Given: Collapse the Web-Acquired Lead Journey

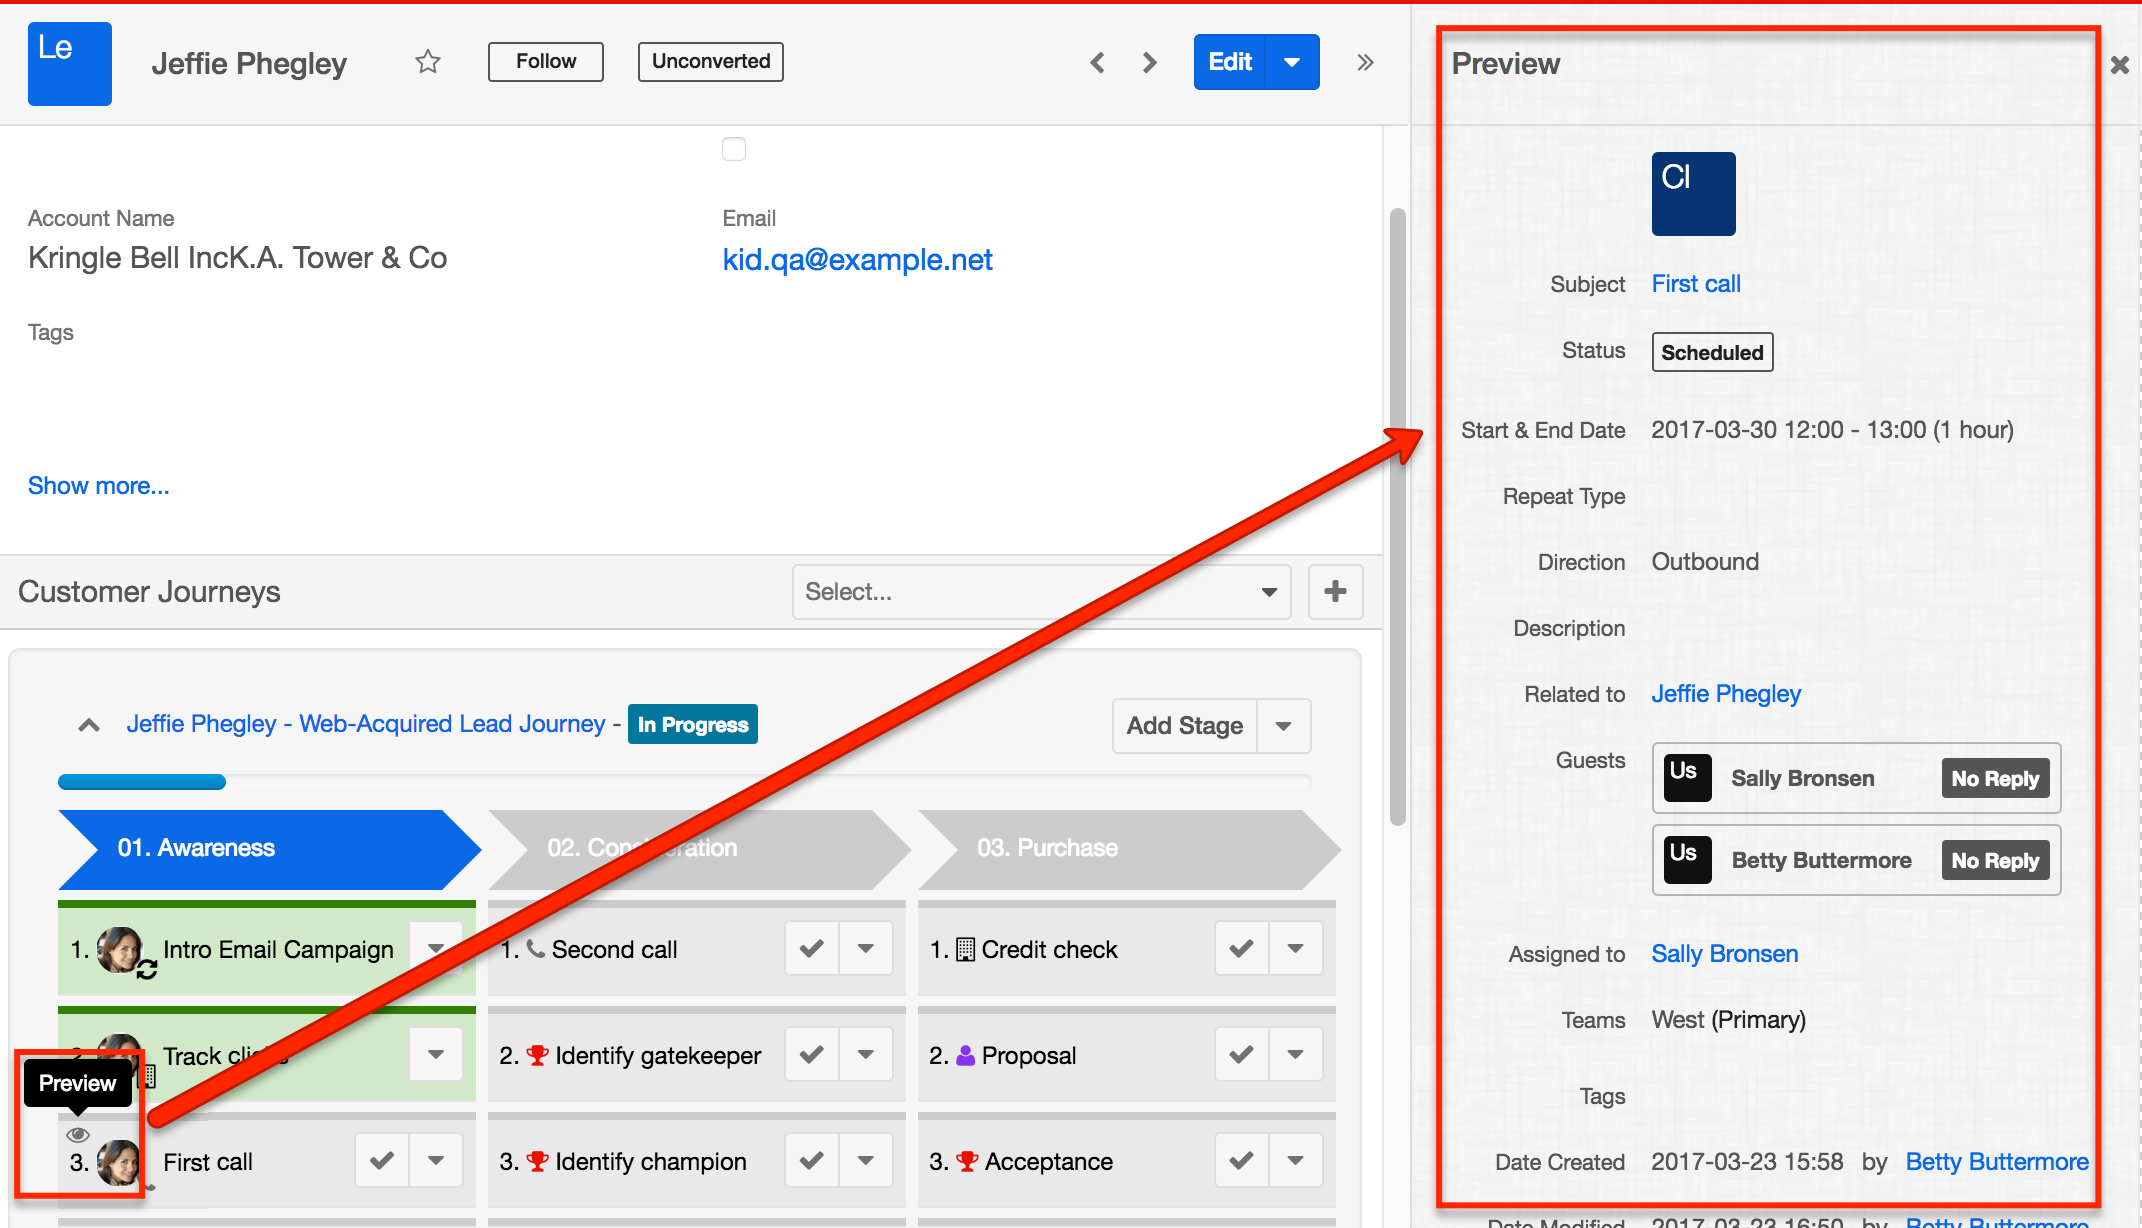Looking at the screenshot, I should tap(89, 725).
